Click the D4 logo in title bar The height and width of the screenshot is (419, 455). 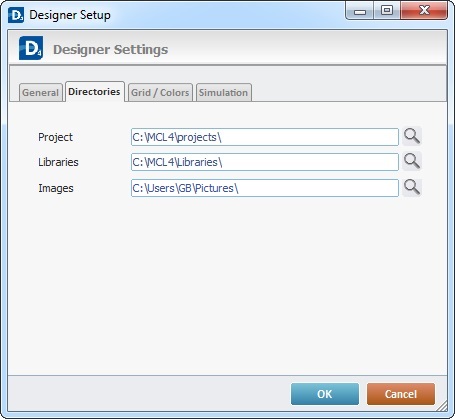point(16,15)
